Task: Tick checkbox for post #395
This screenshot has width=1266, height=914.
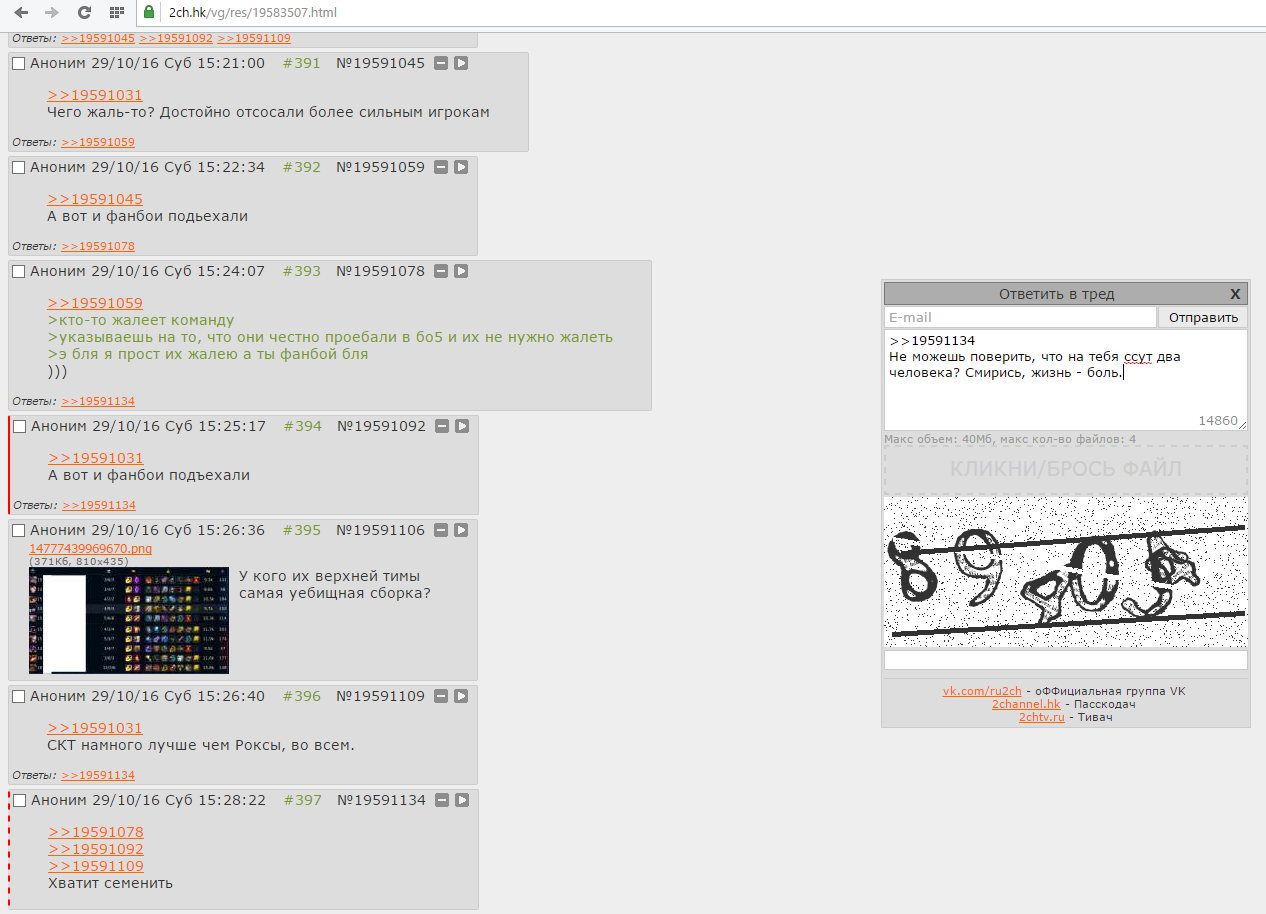Action: pyautogui.click(x=18, y=531)
